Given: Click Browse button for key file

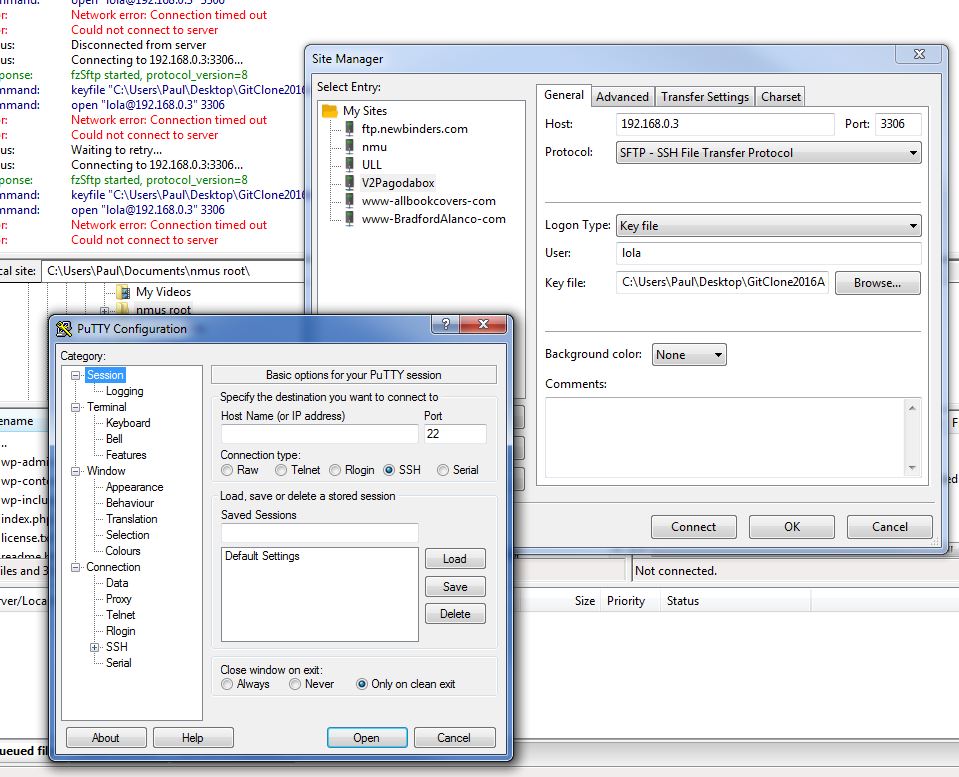Looking at the screenshot, I should coord(877,283).
